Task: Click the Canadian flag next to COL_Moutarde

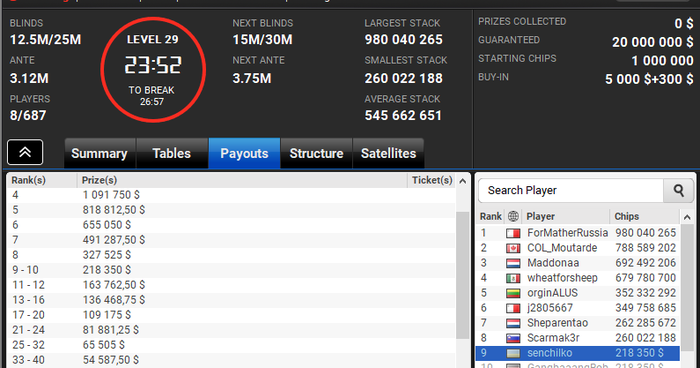Action: [513, 248]
